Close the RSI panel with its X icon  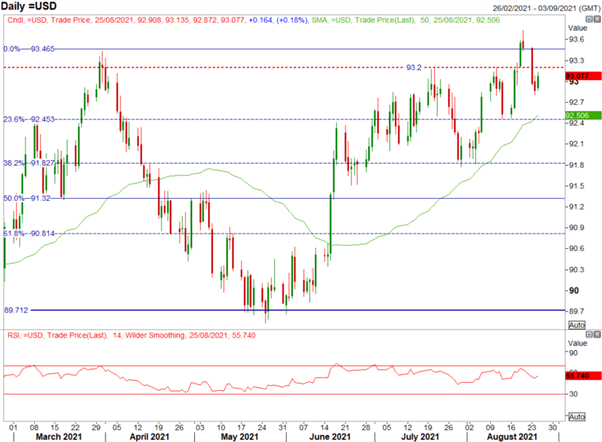(597, 334)
